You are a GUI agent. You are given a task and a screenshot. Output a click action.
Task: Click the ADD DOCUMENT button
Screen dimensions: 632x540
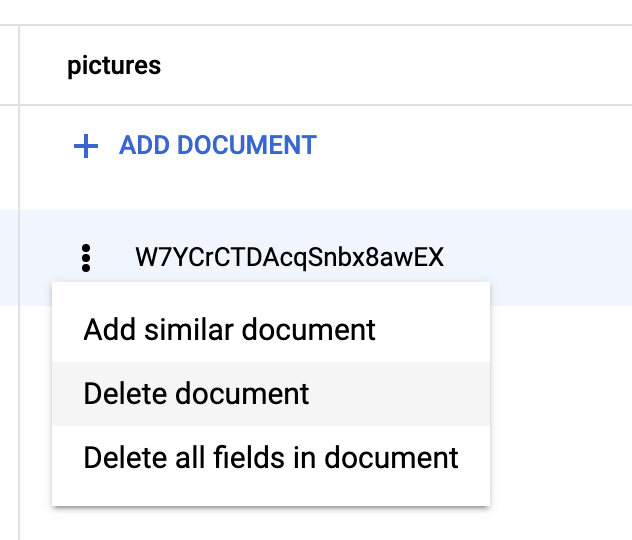[x=196, y=146]
